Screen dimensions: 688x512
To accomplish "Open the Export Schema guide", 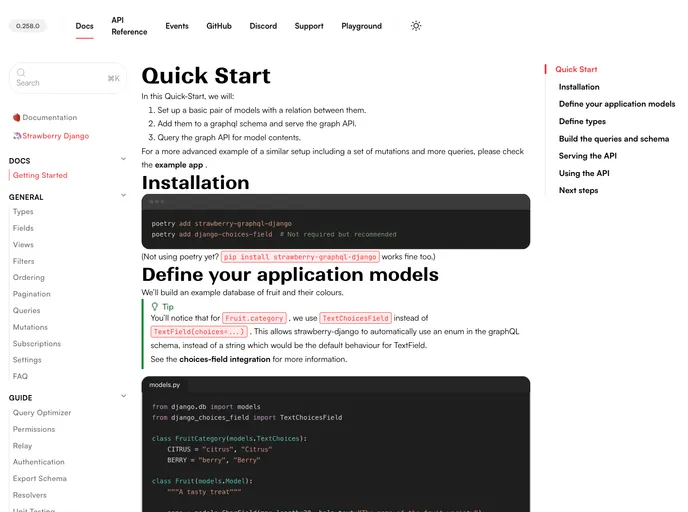I will pos(39,479).
